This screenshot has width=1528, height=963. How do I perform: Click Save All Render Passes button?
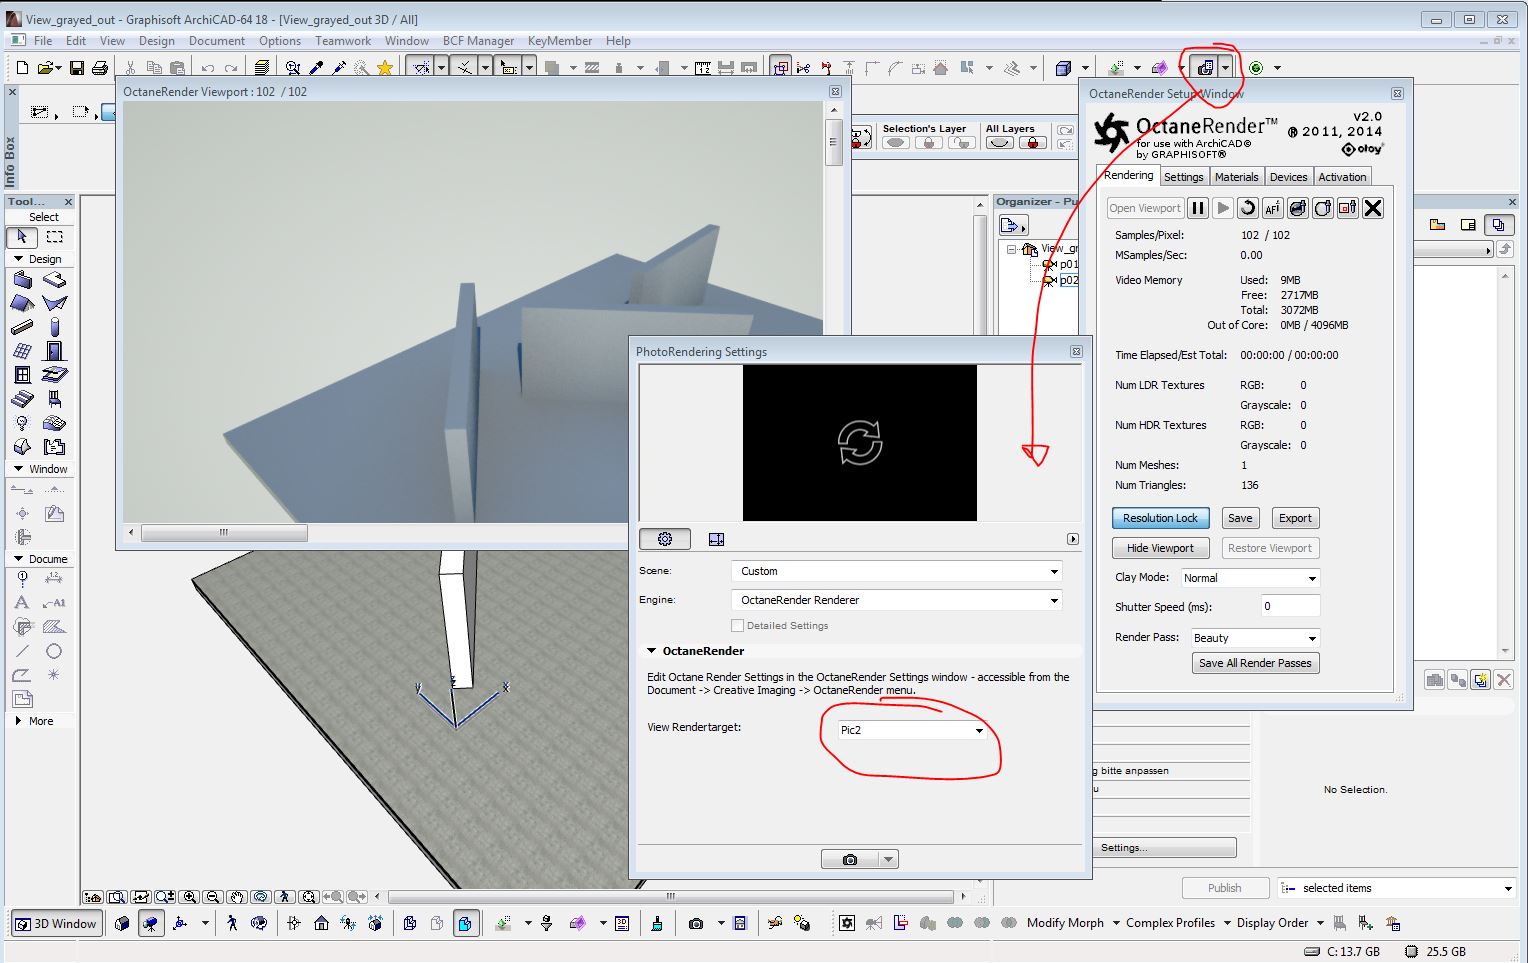click(1255, 663)
